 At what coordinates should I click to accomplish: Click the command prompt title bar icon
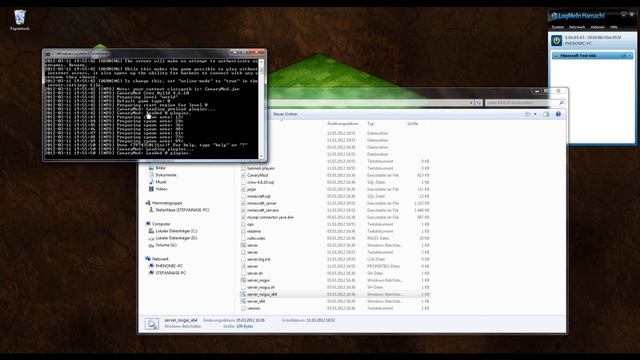(x=48, y=53)
